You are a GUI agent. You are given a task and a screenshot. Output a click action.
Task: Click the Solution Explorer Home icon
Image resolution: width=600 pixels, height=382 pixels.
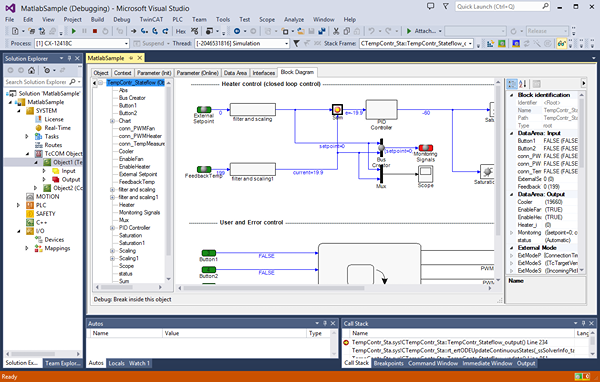[x=31, y=70]
